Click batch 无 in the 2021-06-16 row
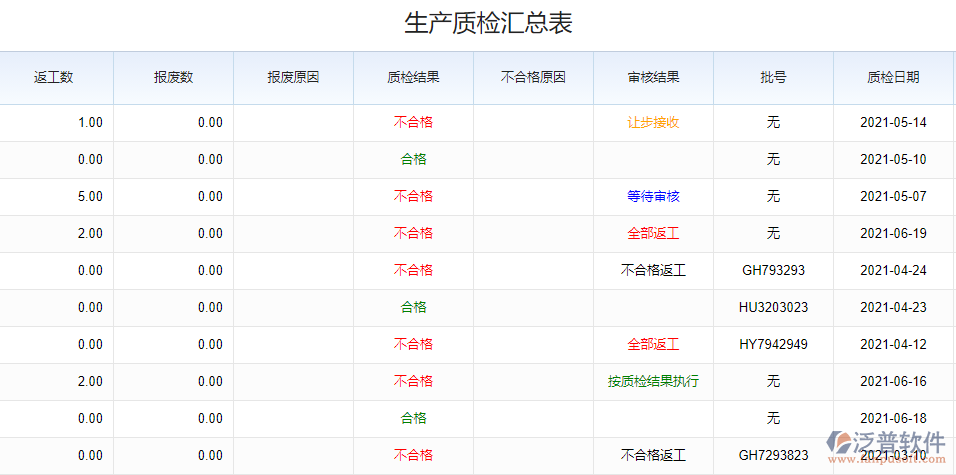This screenshot has height=475, width=956. pyautogui.click(x=773, y=382)
